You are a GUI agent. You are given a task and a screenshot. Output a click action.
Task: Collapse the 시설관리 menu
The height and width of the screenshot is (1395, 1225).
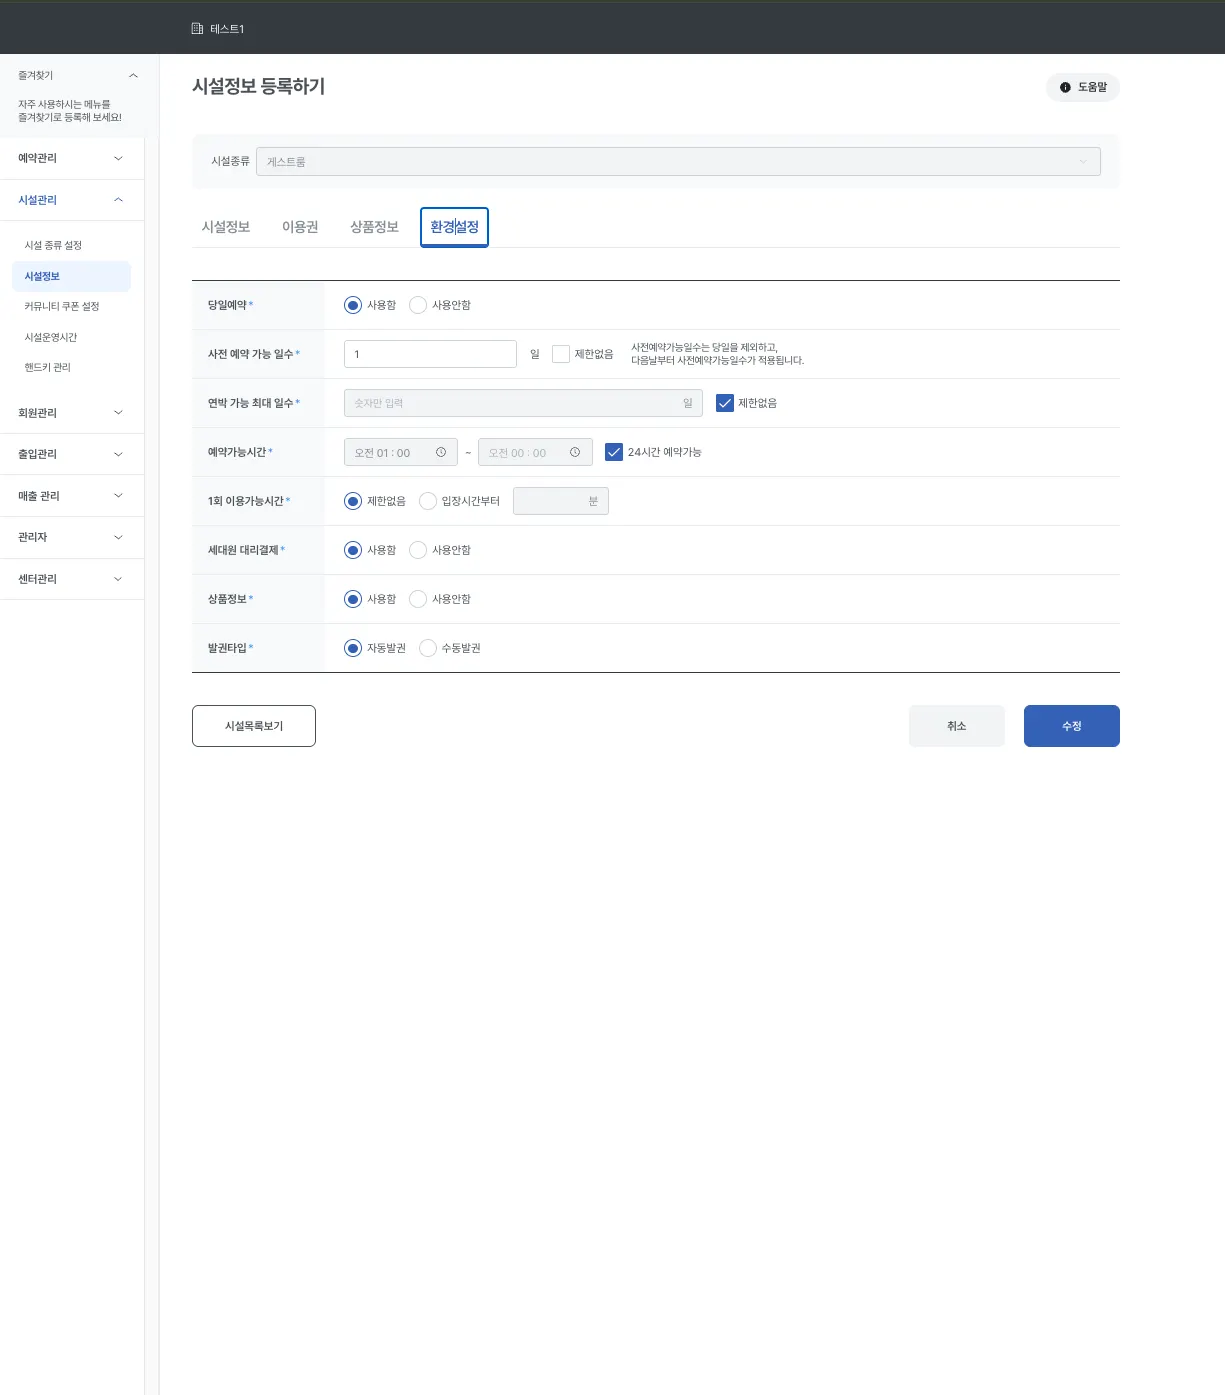72,200
